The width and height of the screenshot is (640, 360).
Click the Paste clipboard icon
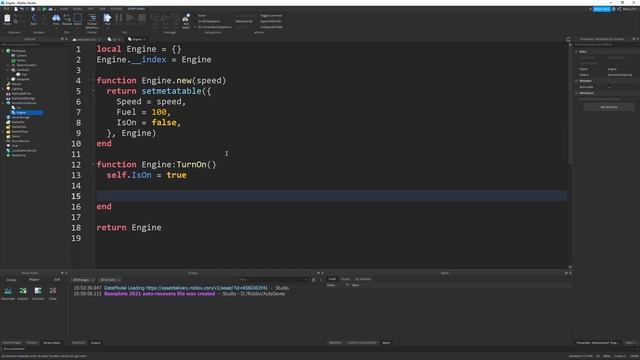pos(7,18)
